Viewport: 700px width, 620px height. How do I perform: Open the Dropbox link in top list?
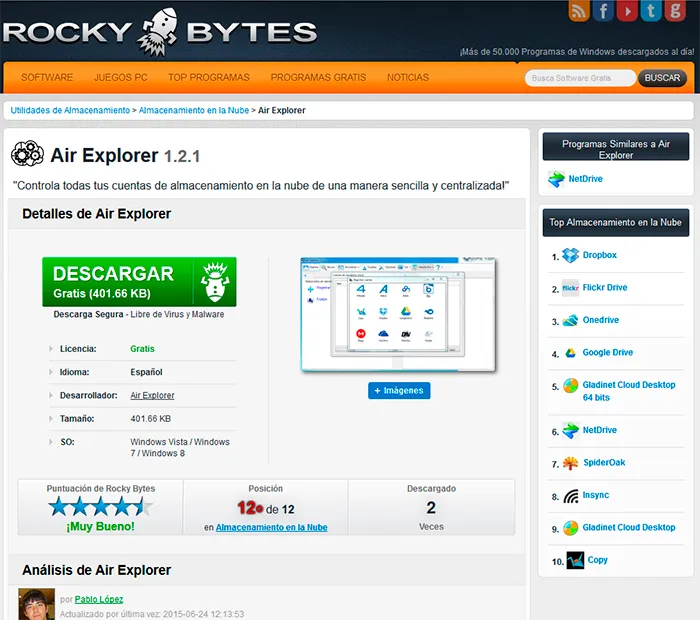(x=600, y=255)
